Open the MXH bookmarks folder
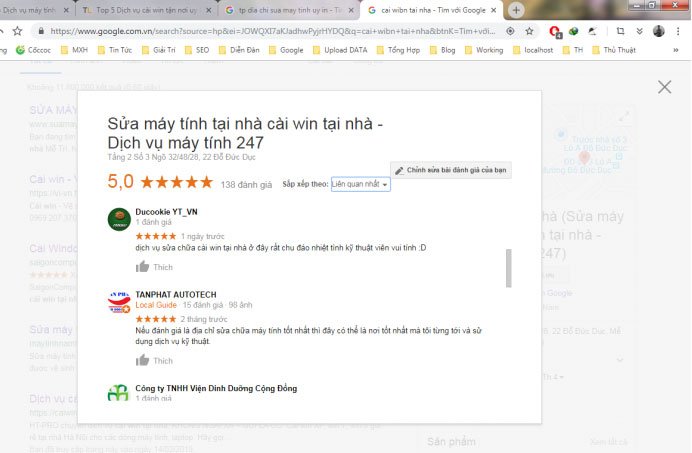 click(74, 50)
